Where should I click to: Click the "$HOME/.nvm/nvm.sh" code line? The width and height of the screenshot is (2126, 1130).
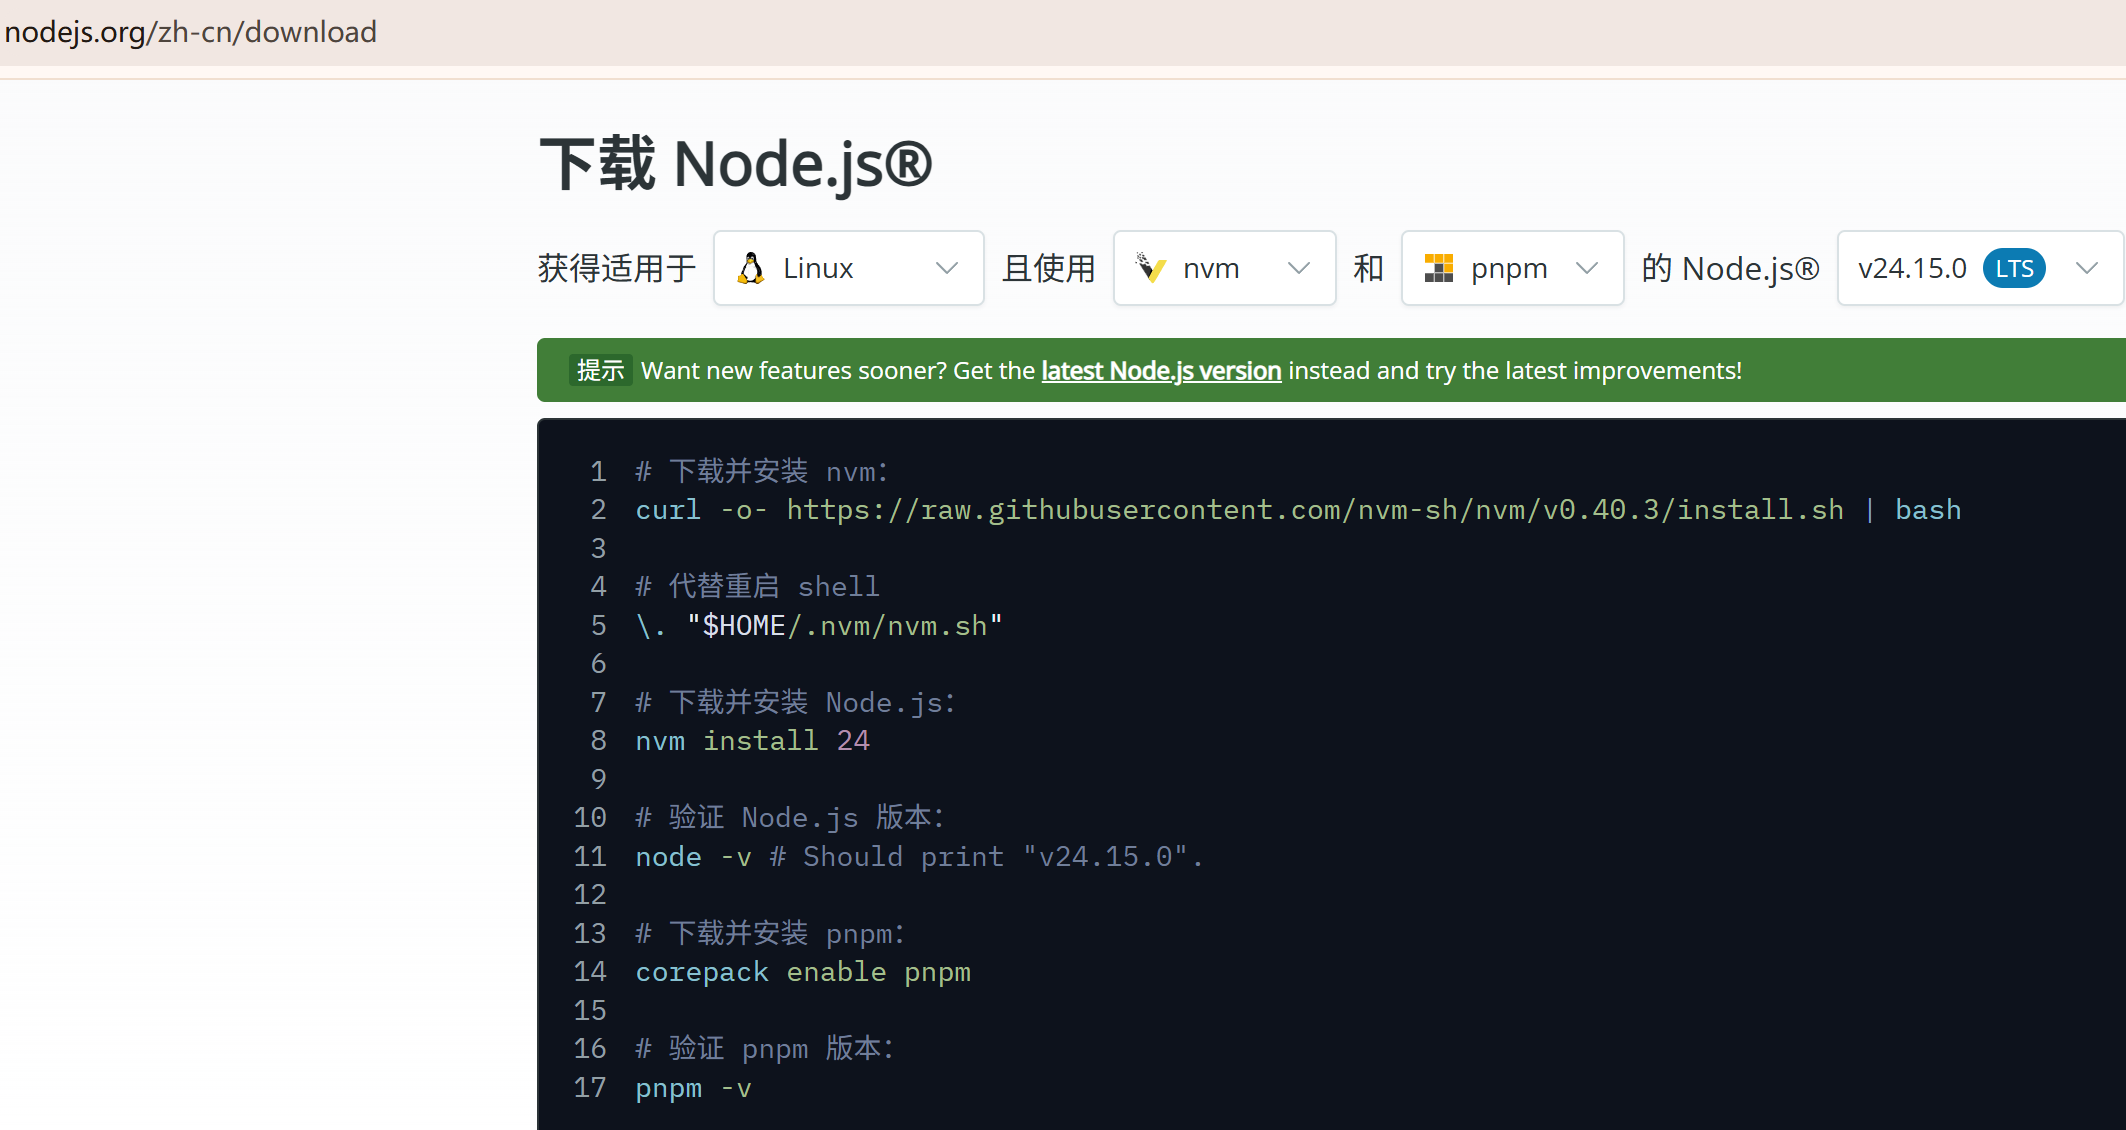819,626
